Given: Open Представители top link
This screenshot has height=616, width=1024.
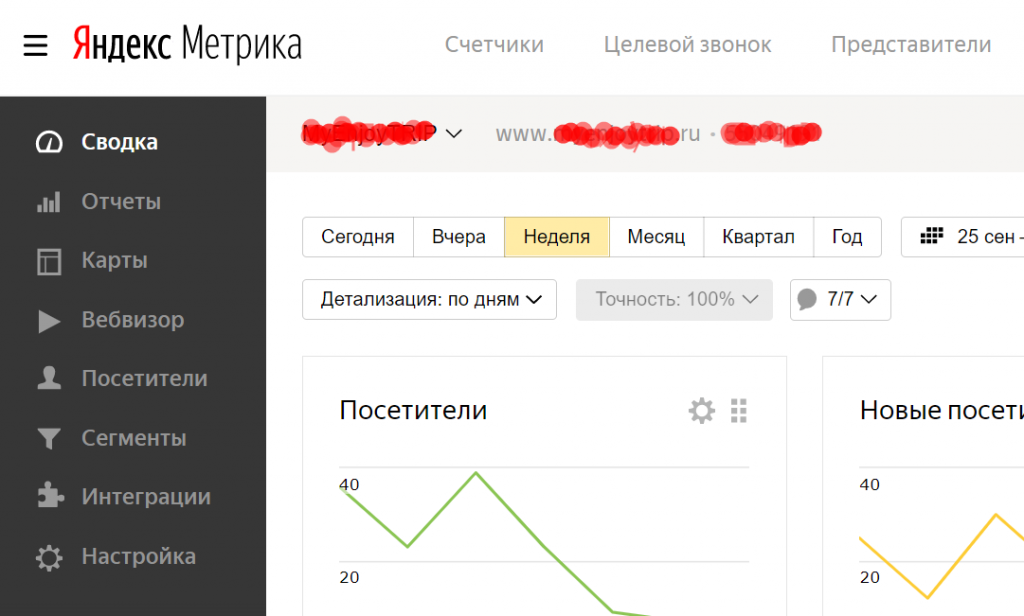Looking at the screenshot, I should (911, 44).
